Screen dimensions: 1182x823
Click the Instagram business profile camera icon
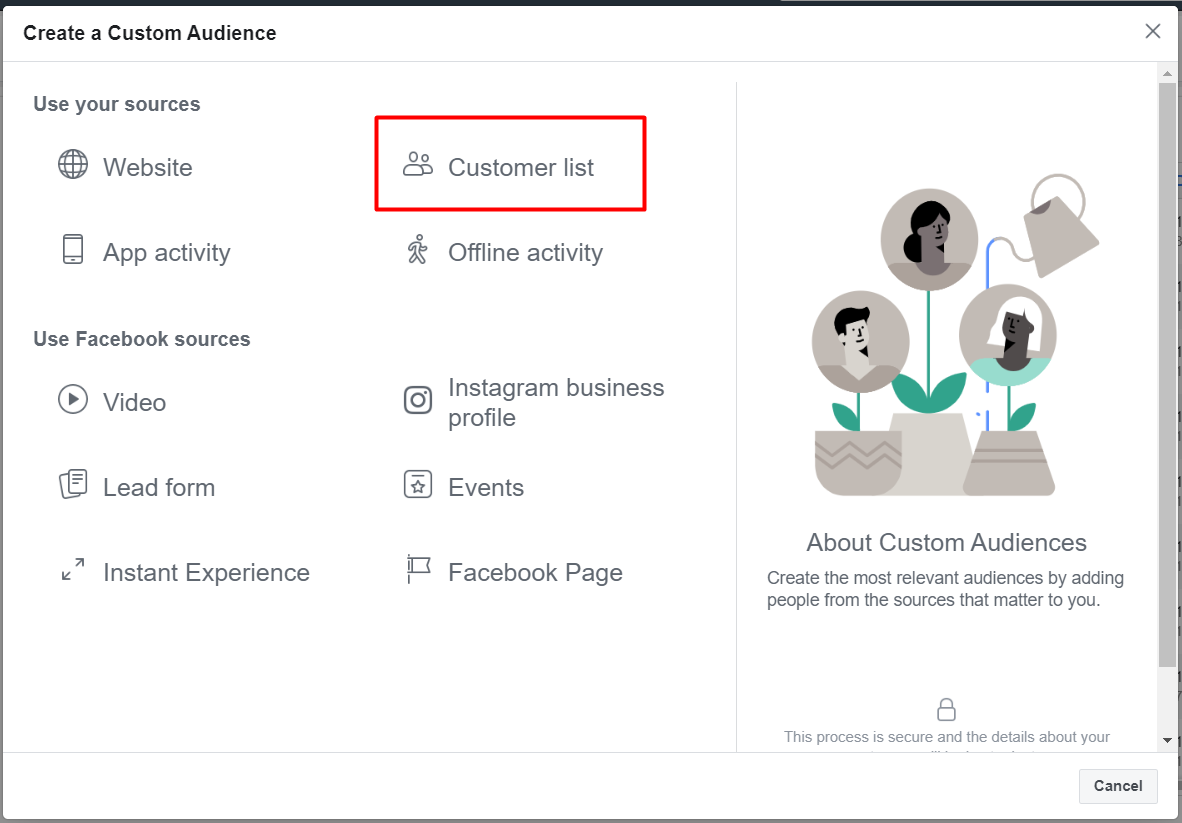(x=418, y=399)
